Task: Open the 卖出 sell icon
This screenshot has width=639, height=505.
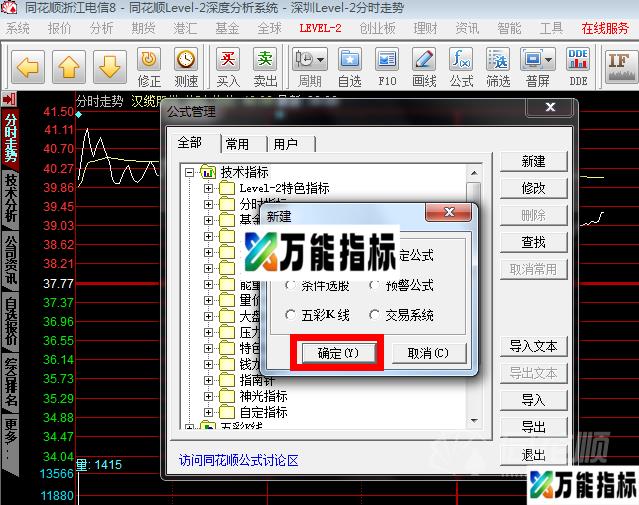Action: pos(265,67)
